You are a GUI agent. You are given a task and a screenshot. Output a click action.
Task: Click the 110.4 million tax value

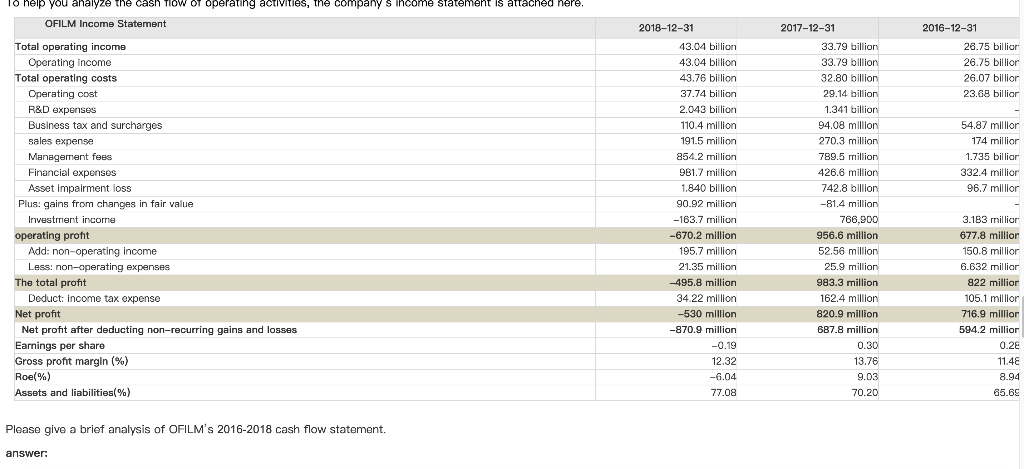[709, 125]
